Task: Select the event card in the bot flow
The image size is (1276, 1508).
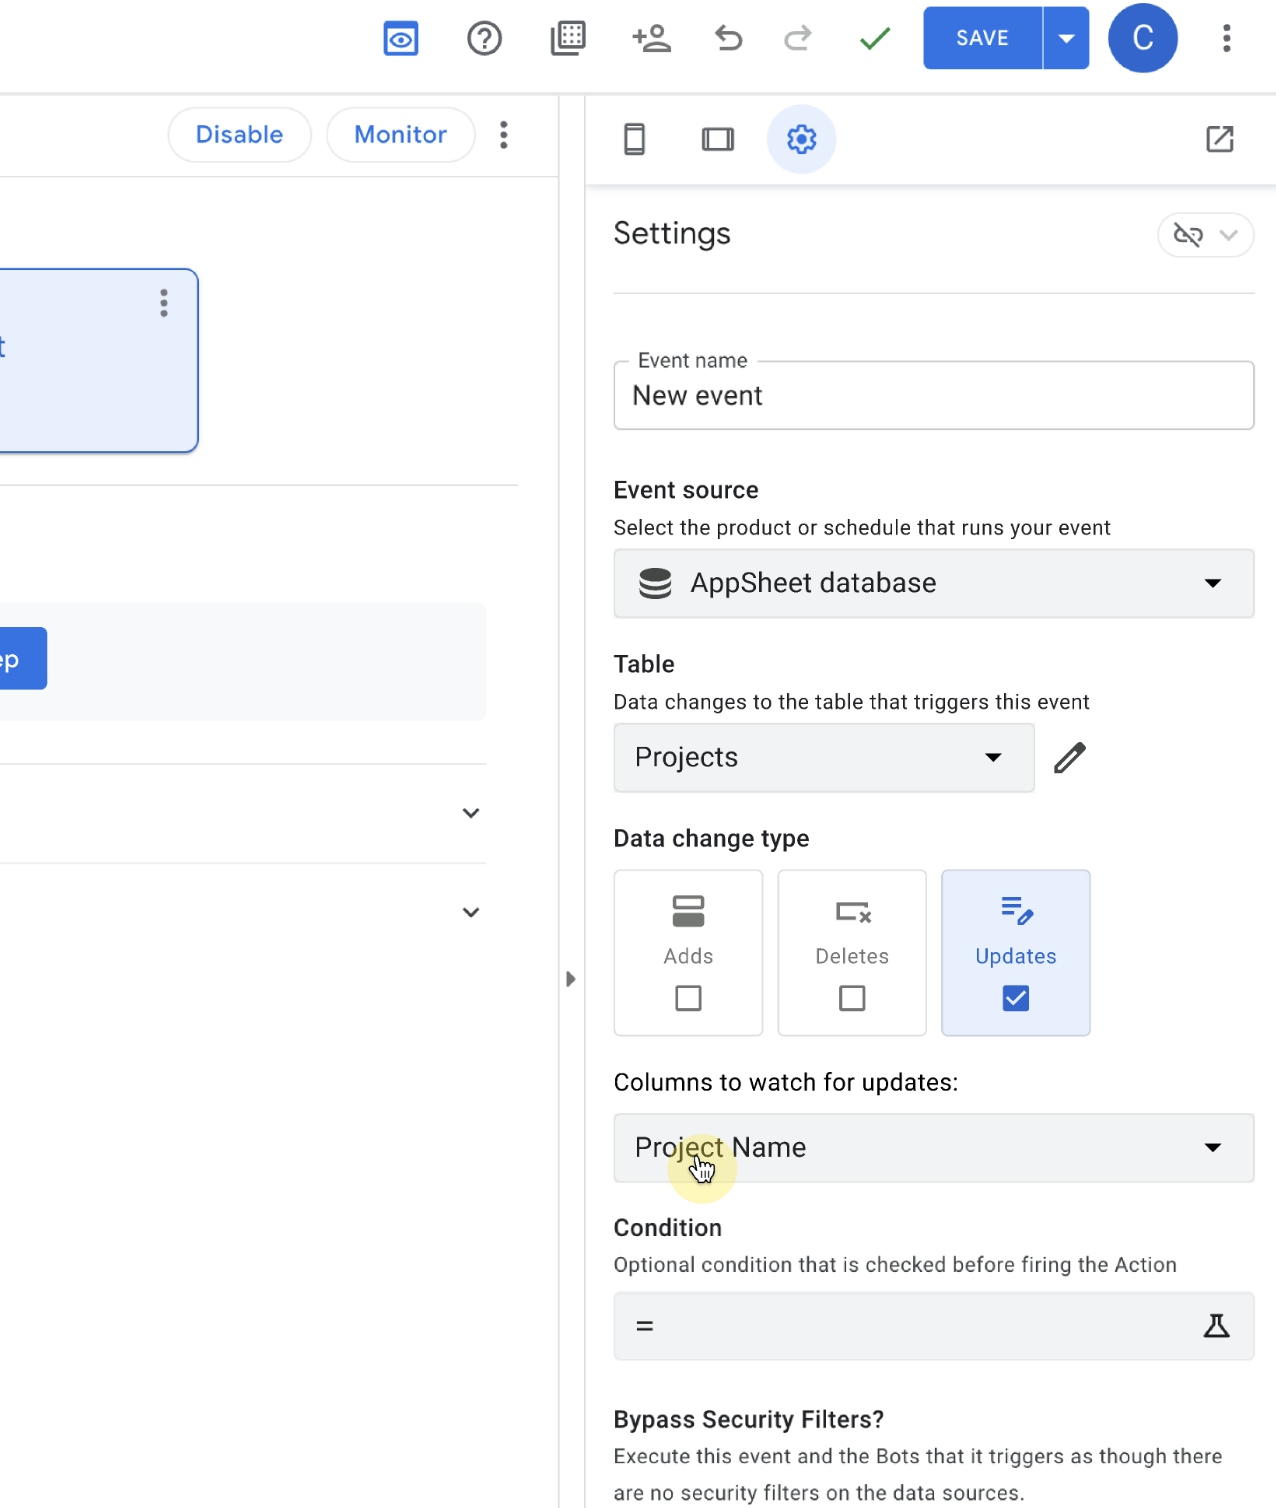Action: 98,361
